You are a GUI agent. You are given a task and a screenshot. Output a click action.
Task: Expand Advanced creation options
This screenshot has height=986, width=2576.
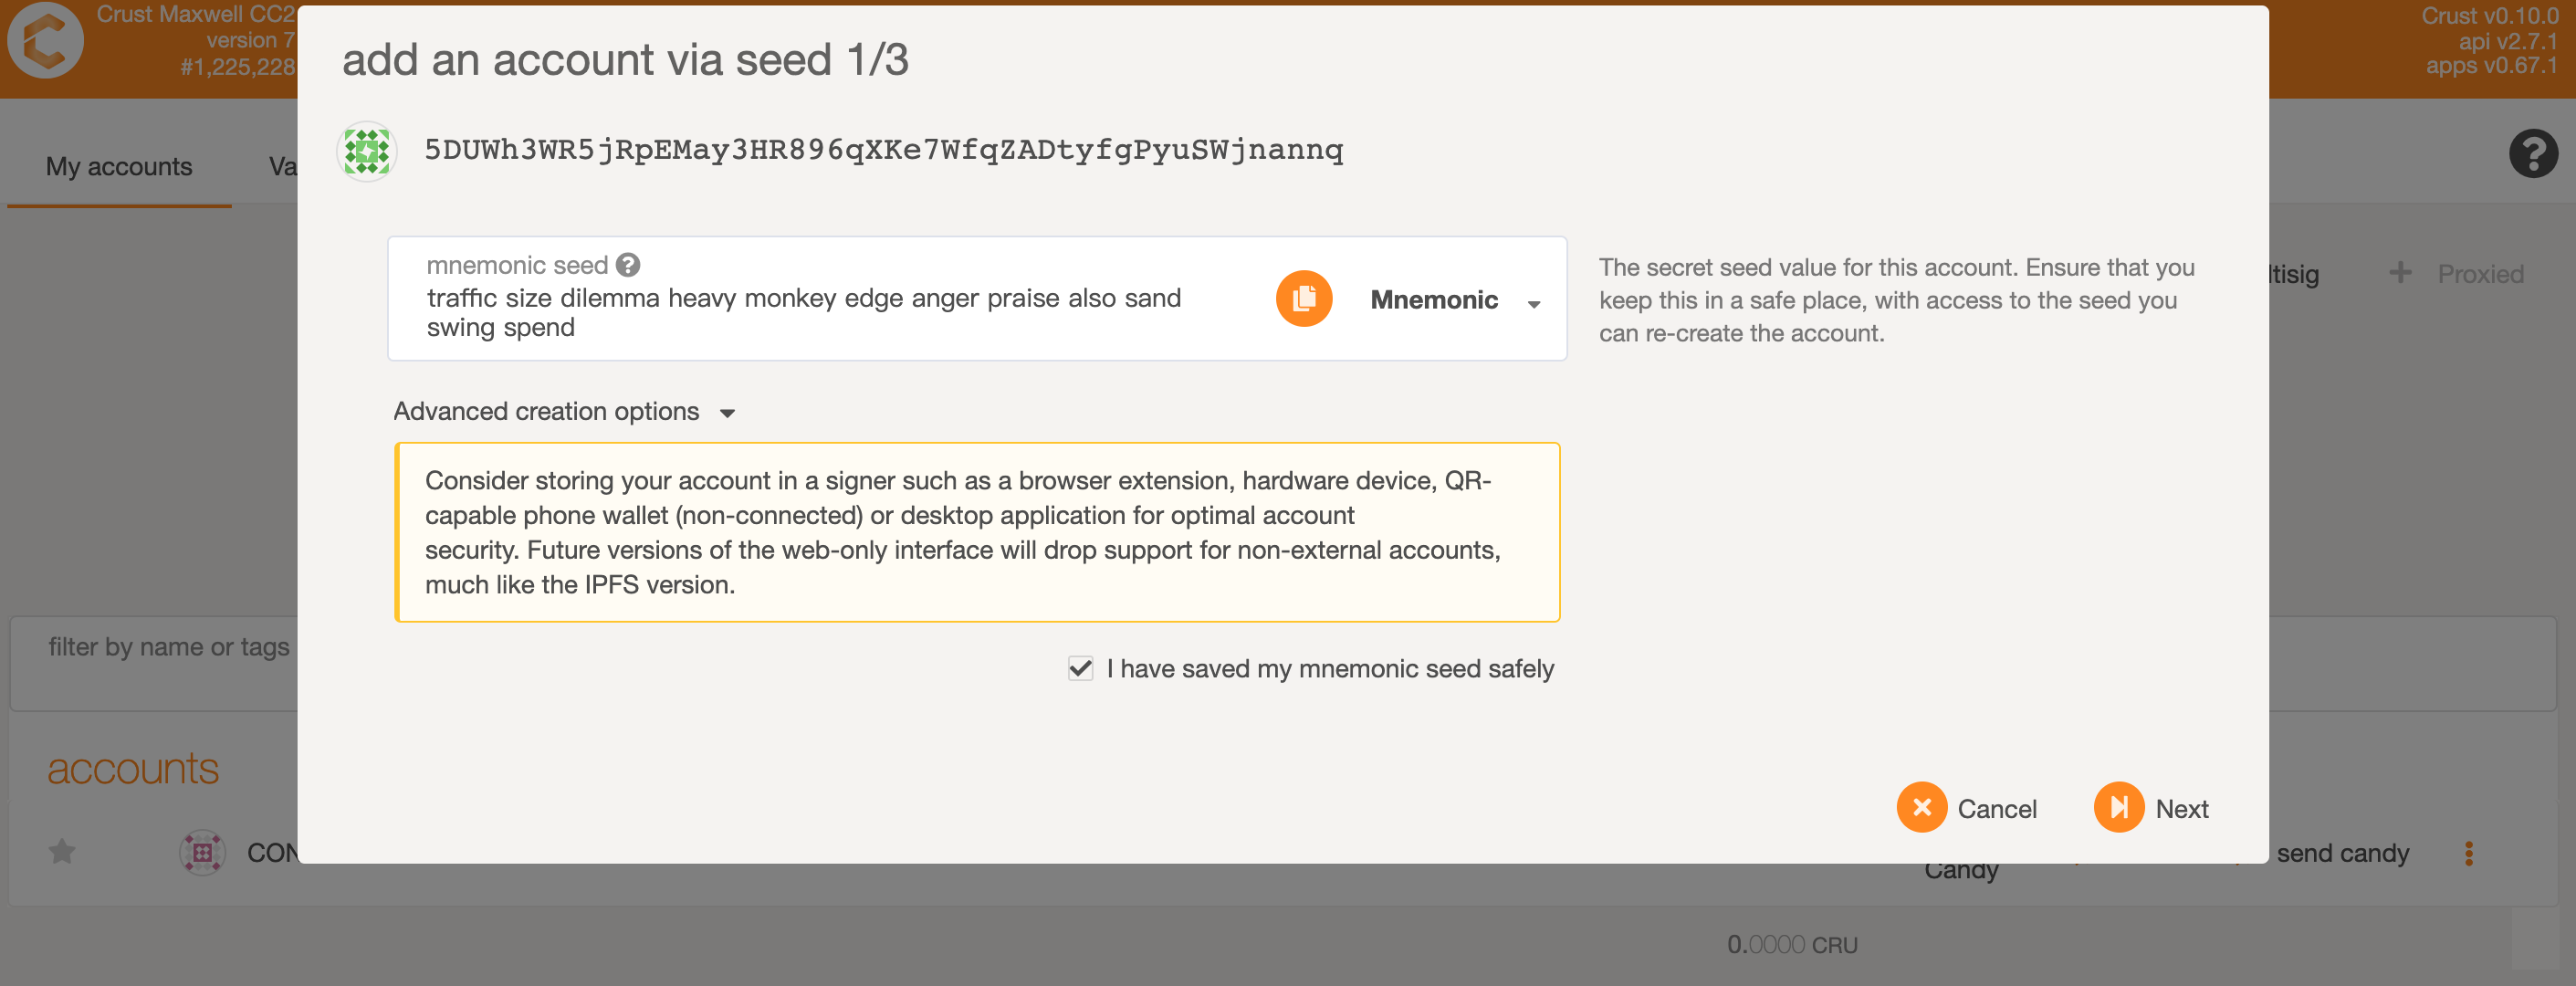(565, 412)
